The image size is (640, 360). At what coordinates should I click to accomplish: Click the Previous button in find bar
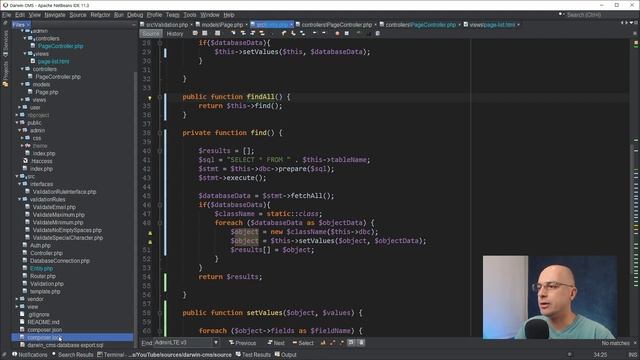pos(242,343)
